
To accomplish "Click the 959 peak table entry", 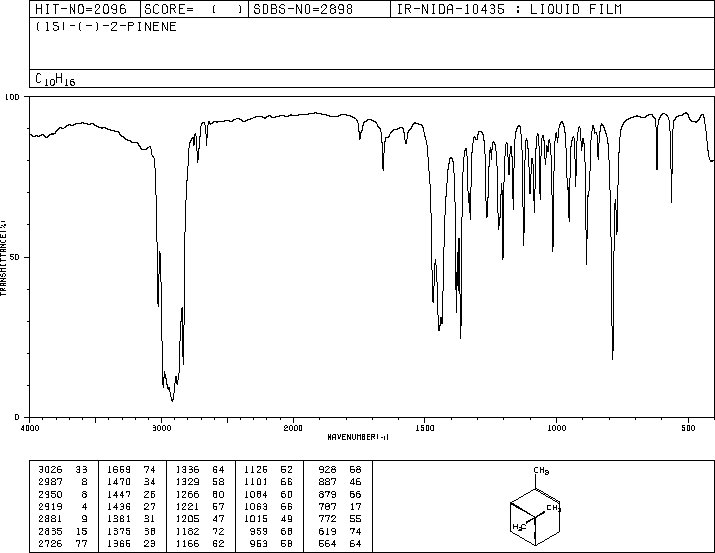I will [x=272, y=532].
